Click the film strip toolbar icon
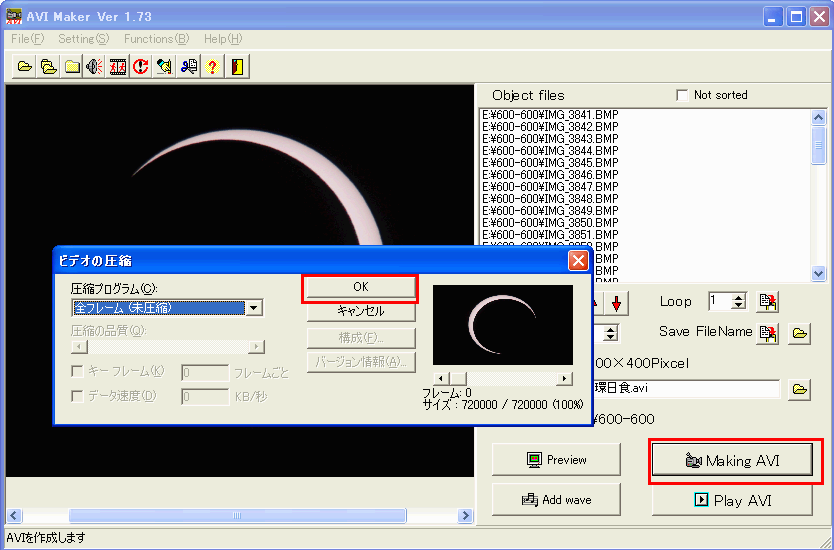834x550 pixels. [x=118, y=67]
